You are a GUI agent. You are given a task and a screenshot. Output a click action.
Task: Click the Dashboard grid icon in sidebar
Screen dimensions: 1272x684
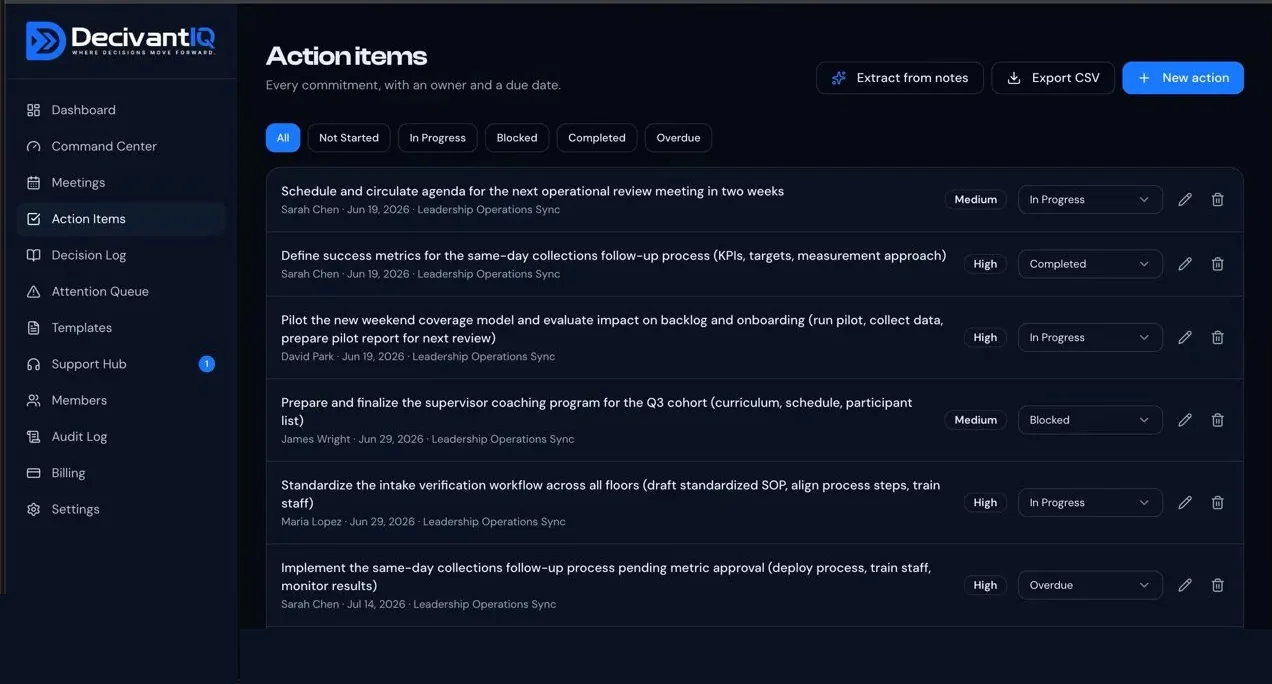click(x=34, y=110)
